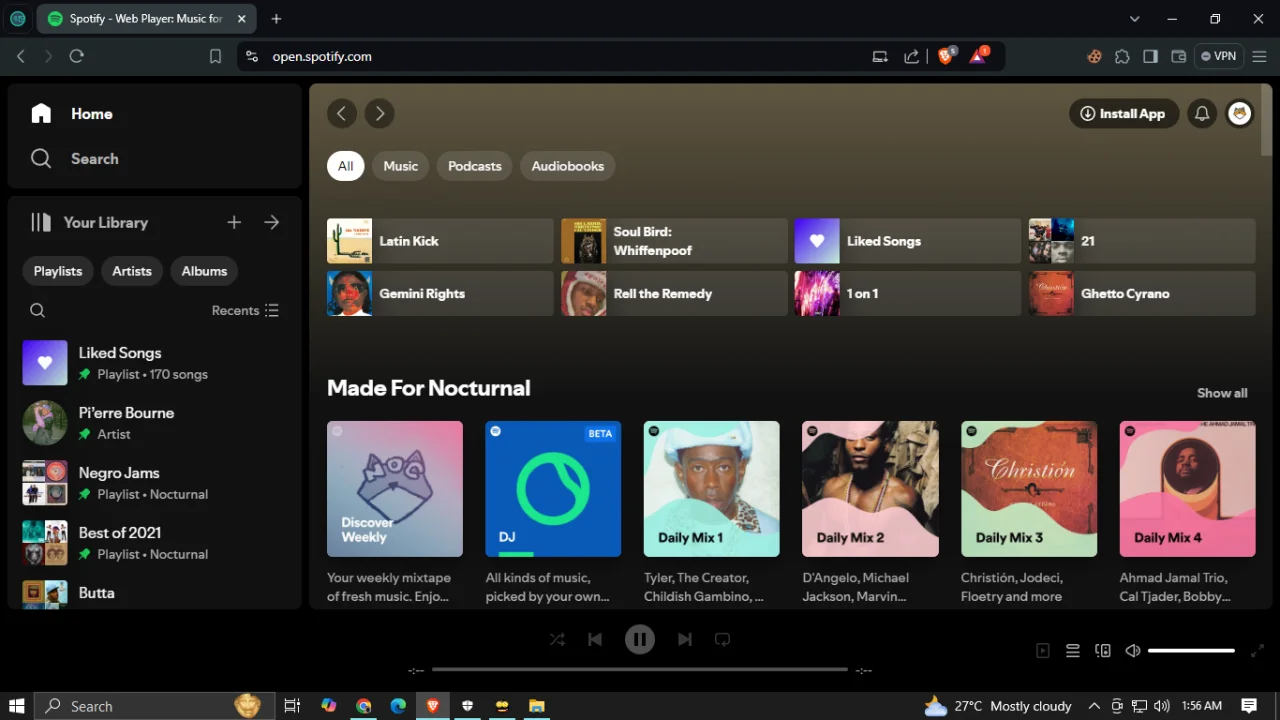Filter library by Playlists
The image size is (1280, 720).
[x=58, y=271]
